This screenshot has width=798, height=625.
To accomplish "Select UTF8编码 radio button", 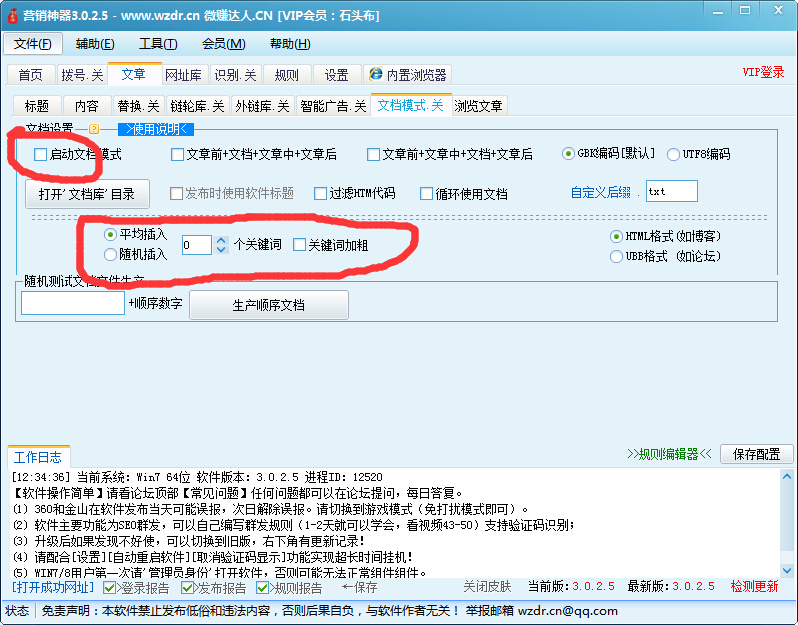I will pyautogui.click(x=673, y=154).
